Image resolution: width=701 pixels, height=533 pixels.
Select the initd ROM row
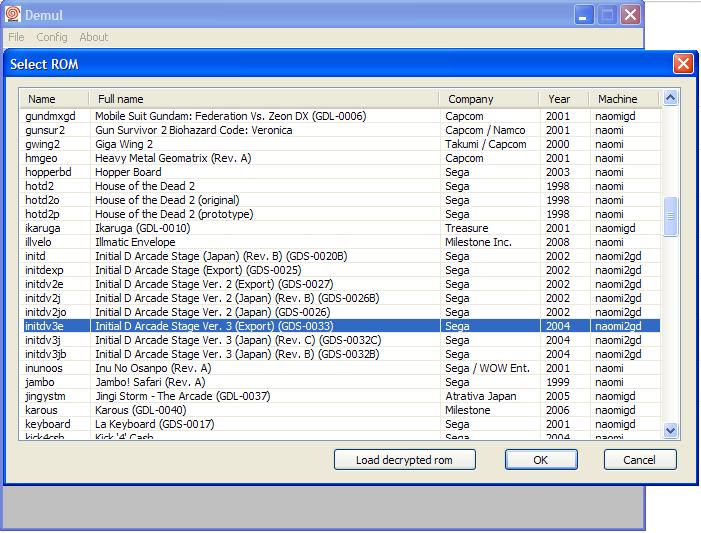click(342, 256)
